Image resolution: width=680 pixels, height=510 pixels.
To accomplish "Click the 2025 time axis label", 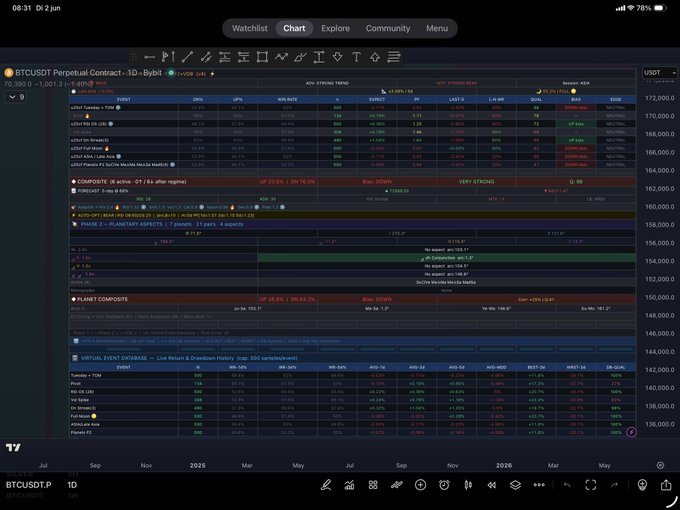I will point(197,465).
